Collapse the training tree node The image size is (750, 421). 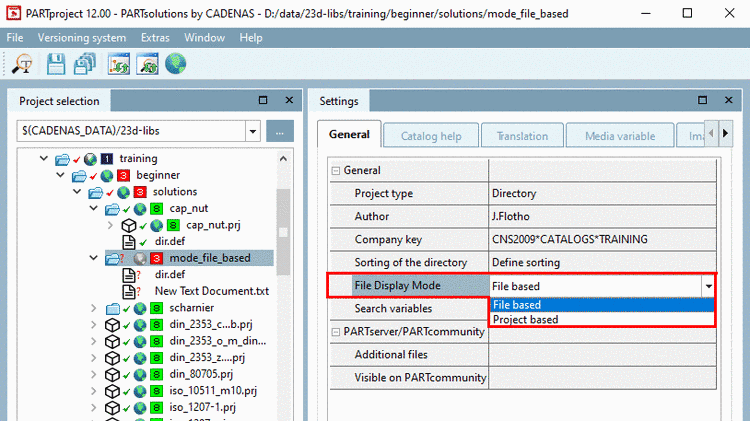pos(44,158)
